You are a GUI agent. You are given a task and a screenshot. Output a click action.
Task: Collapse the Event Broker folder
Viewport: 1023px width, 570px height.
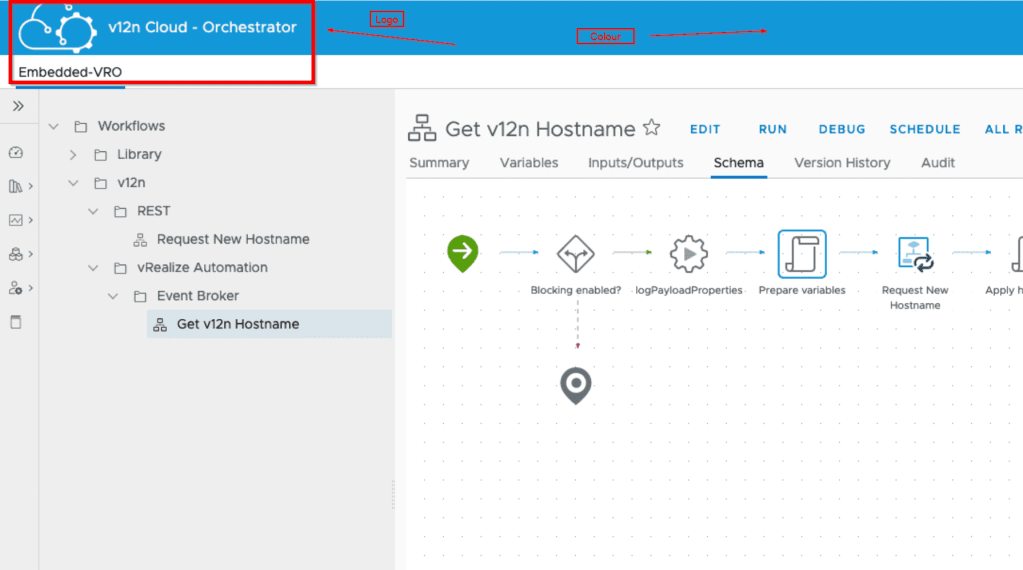pyautogui.click(x=113, y=296)
